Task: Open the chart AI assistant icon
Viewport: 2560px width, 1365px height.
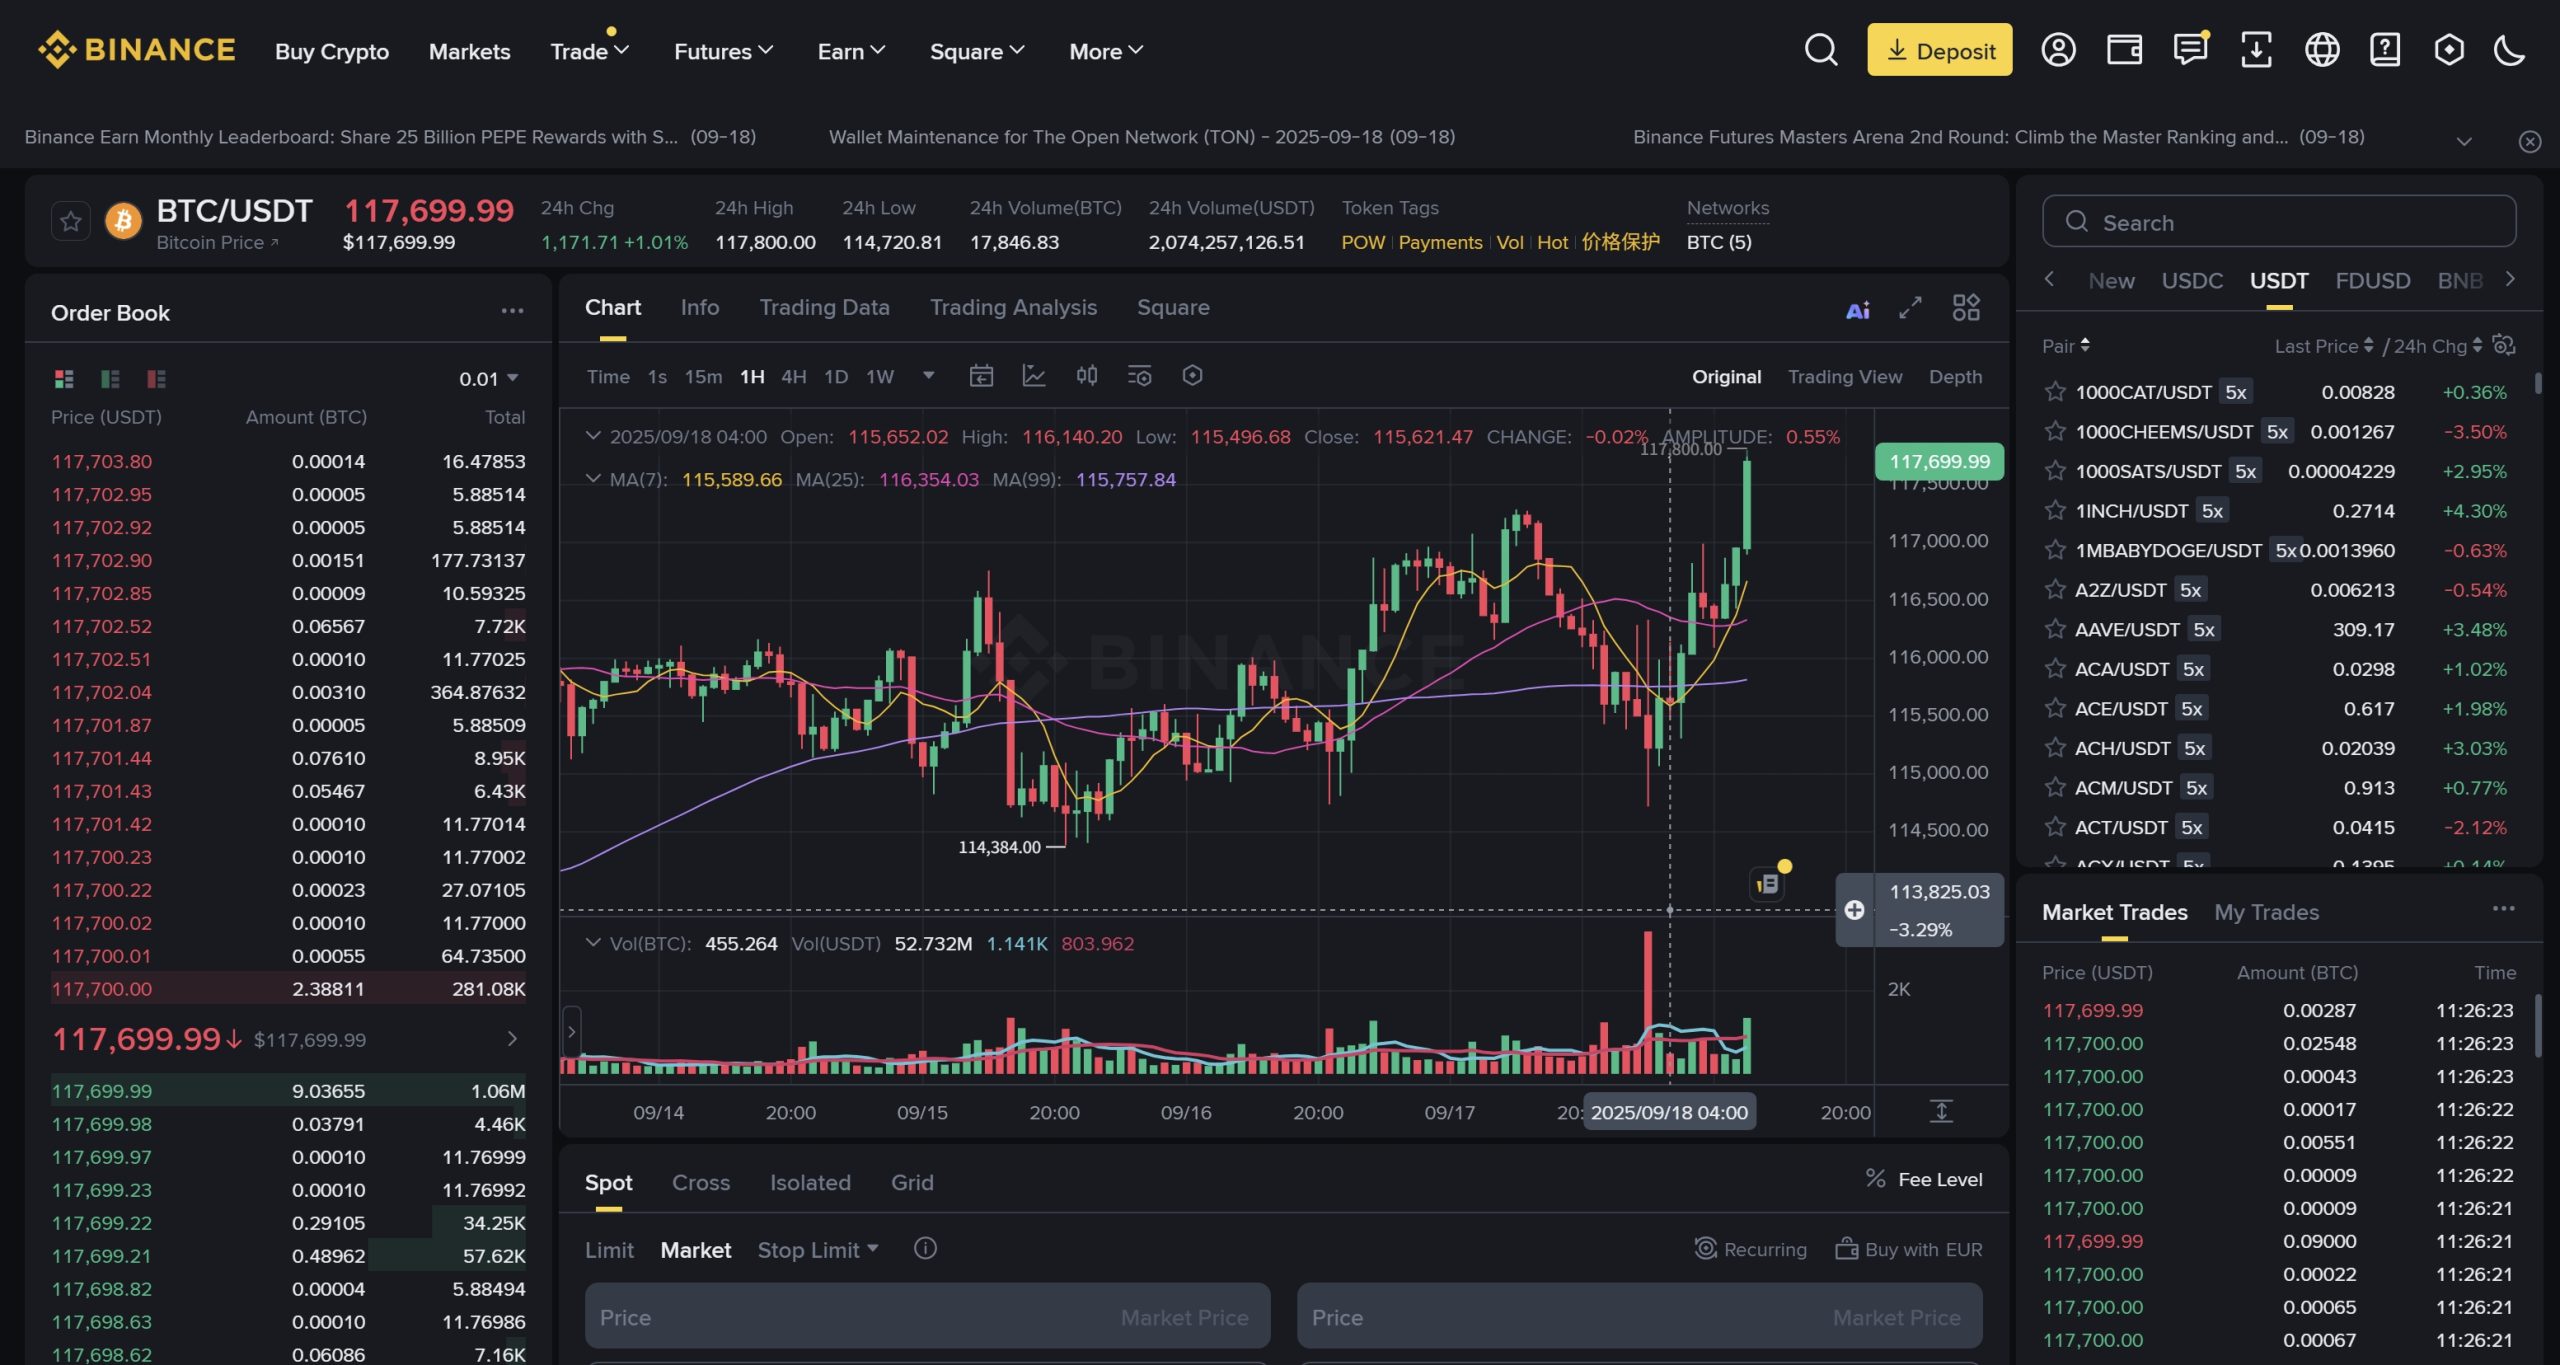Action: [1858, 310]
